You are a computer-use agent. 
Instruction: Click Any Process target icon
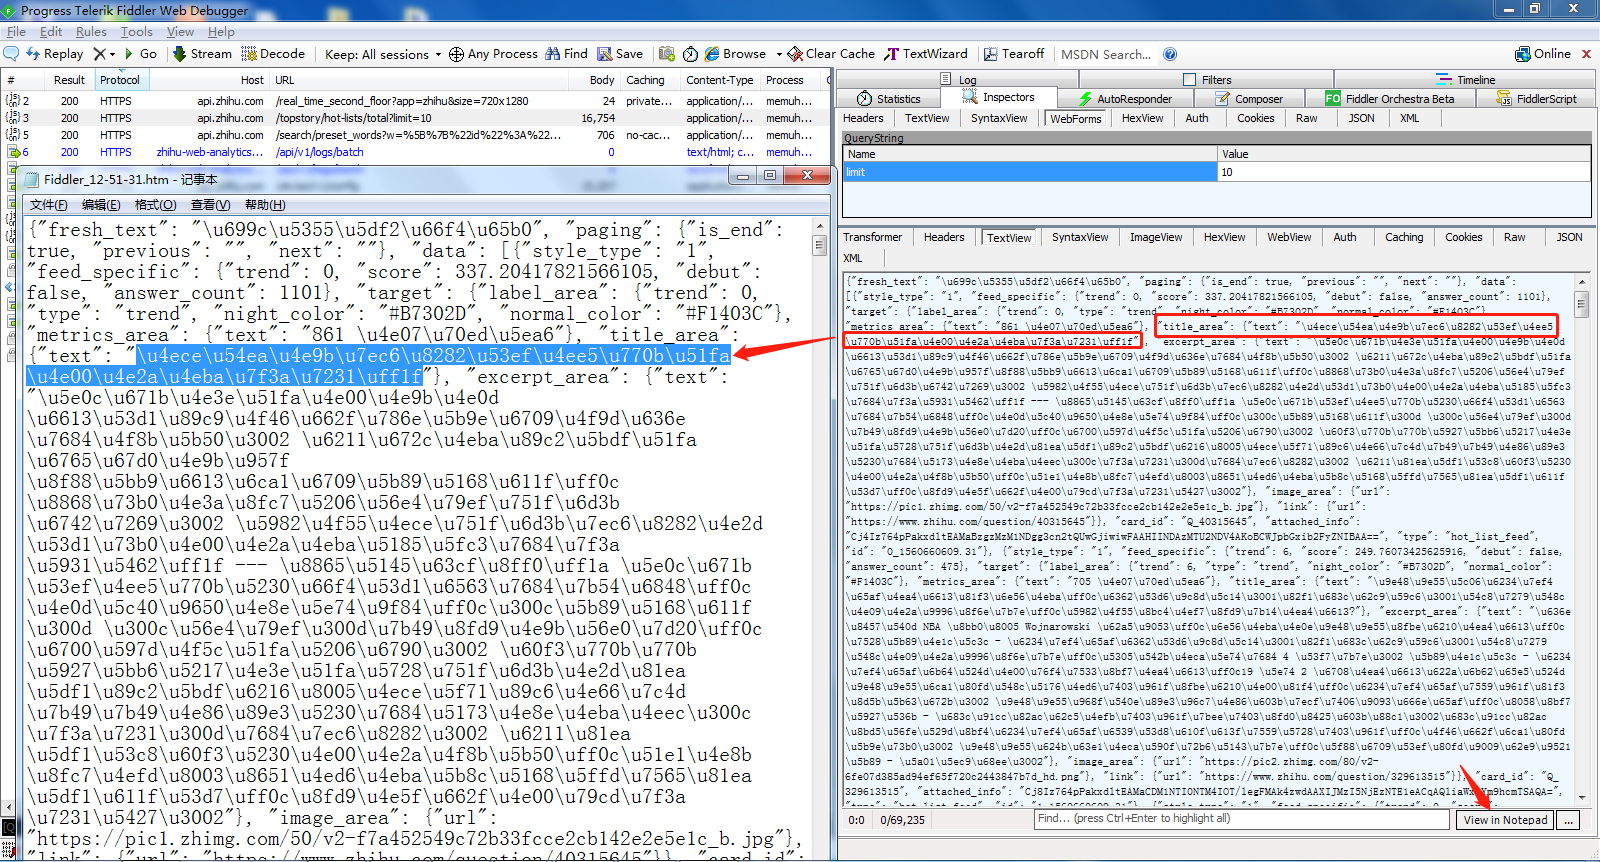coord(456,54)
